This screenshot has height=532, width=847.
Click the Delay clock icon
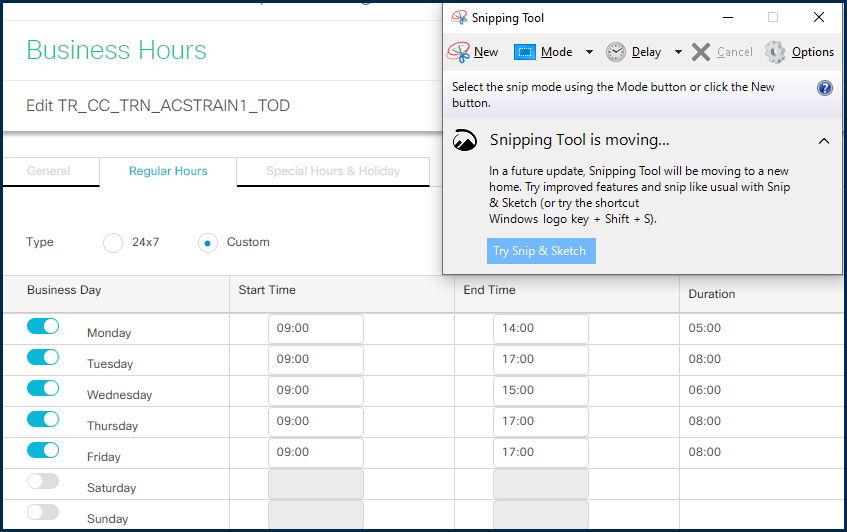(x=615, y=52)
